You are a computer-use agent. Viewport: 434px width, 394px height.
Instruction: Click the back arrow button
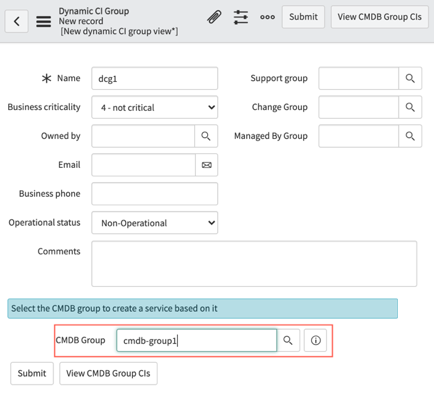coord(17,21)
